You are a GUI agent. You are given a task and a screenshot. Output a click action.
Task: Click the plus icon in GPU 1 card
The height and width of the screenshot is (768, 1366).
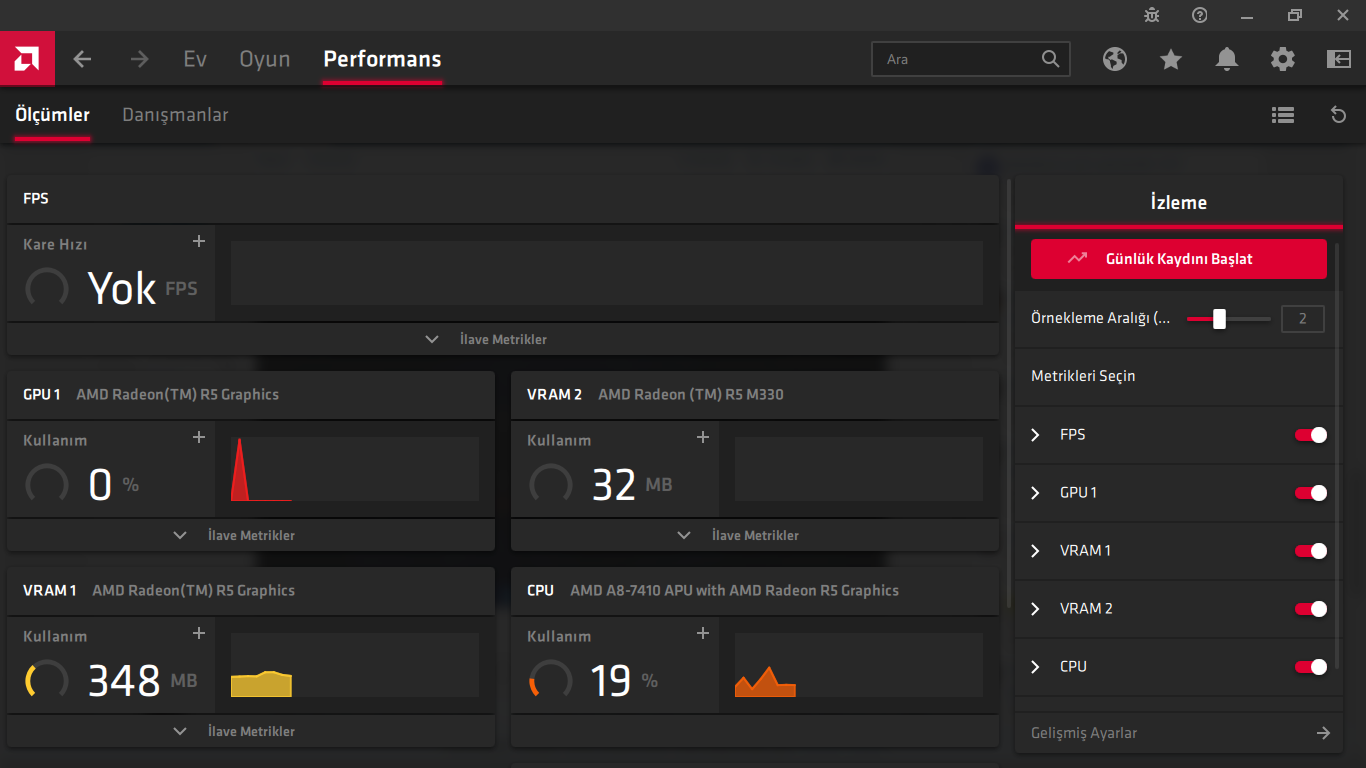(199, 437)
